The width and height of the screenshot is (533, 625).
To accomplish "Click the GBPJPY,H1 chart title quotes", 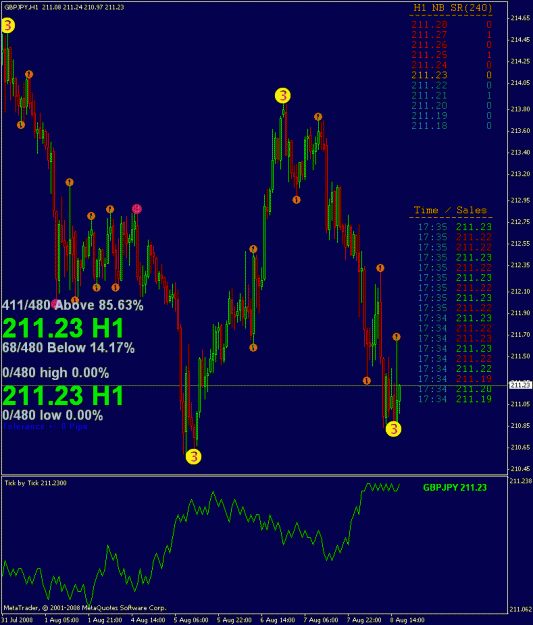I will pos(64,7).
